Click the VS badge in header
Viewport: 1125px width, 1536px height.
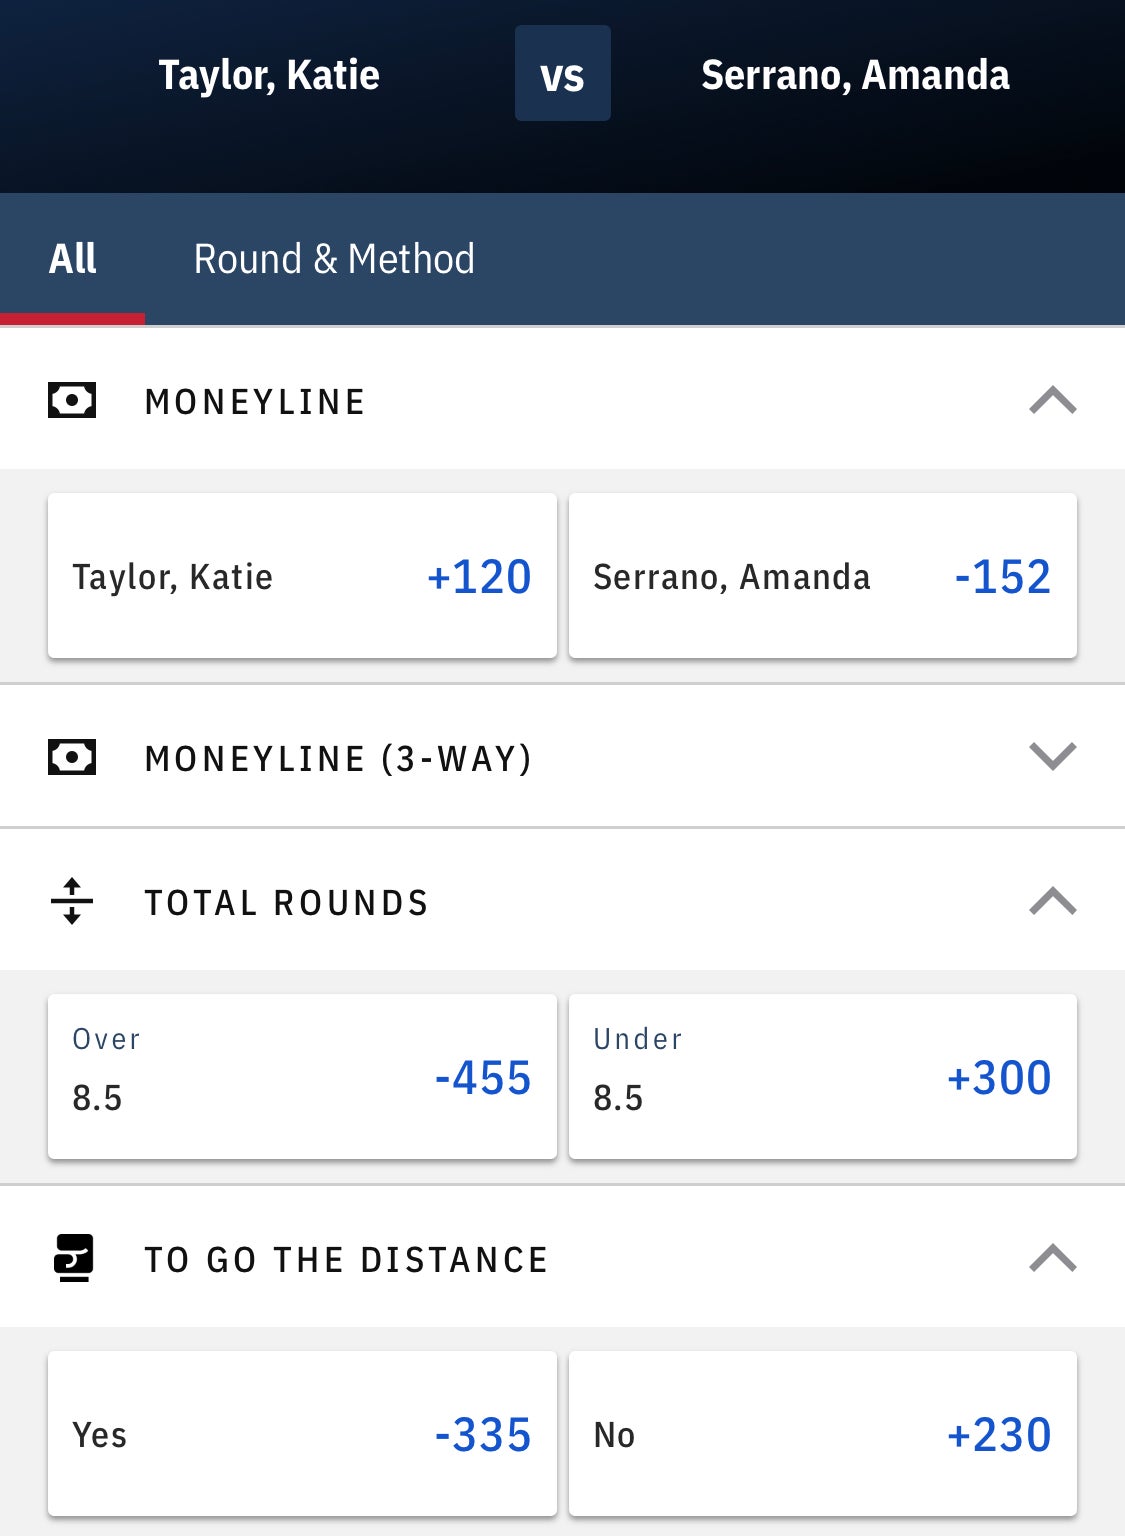pyautogui.click(x=562, y=74)
